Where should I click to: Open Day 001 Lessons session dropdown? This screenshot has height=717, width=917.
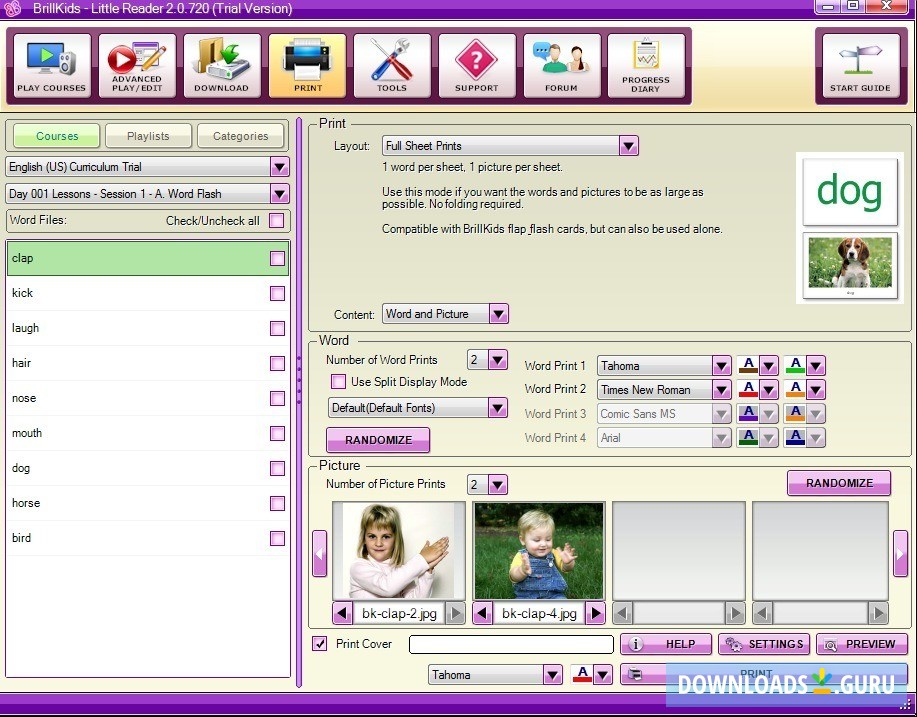pyautogui.click(x=280, y=194)
